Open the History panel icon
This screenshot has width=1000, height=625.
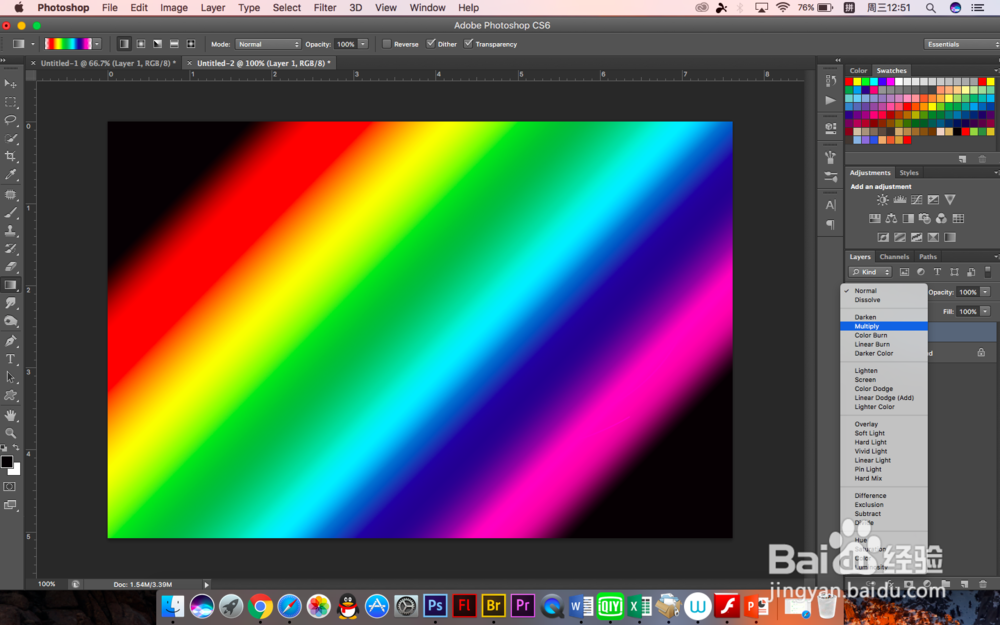coord(830,80)
